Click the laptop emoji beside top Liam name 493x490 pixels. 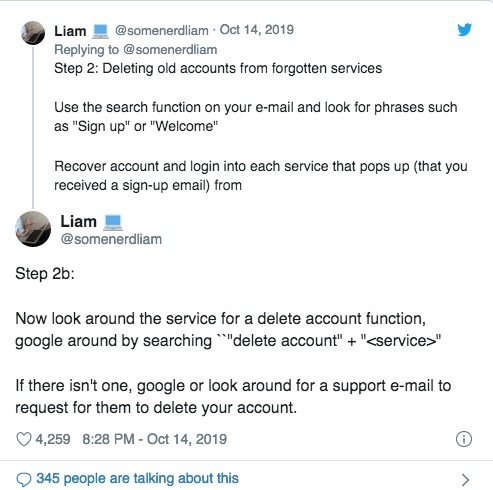point(100,31)
